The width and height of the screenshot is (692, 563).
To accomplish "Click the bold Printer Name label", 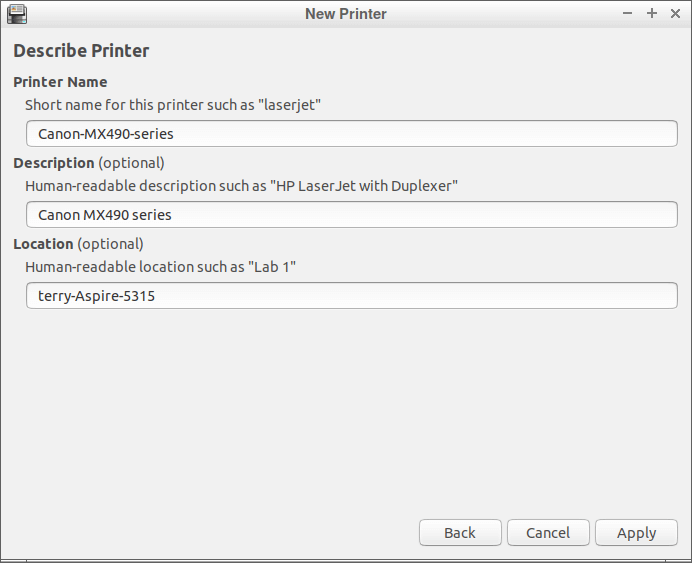I will point(60,82).
